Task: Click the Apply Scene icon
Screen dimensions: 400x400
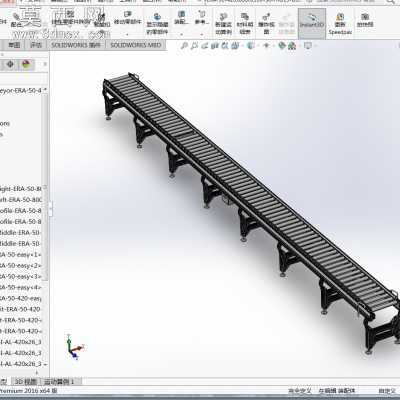Action: pos(292,46)
